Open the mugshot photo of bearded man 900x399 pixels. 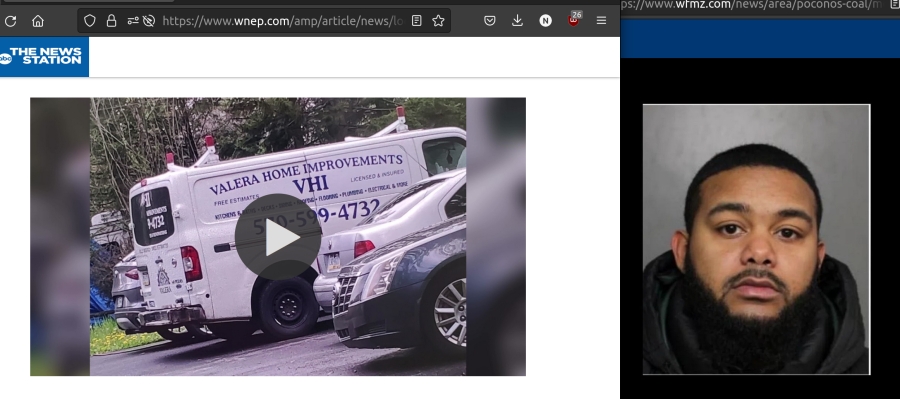(x=756, y=239)
